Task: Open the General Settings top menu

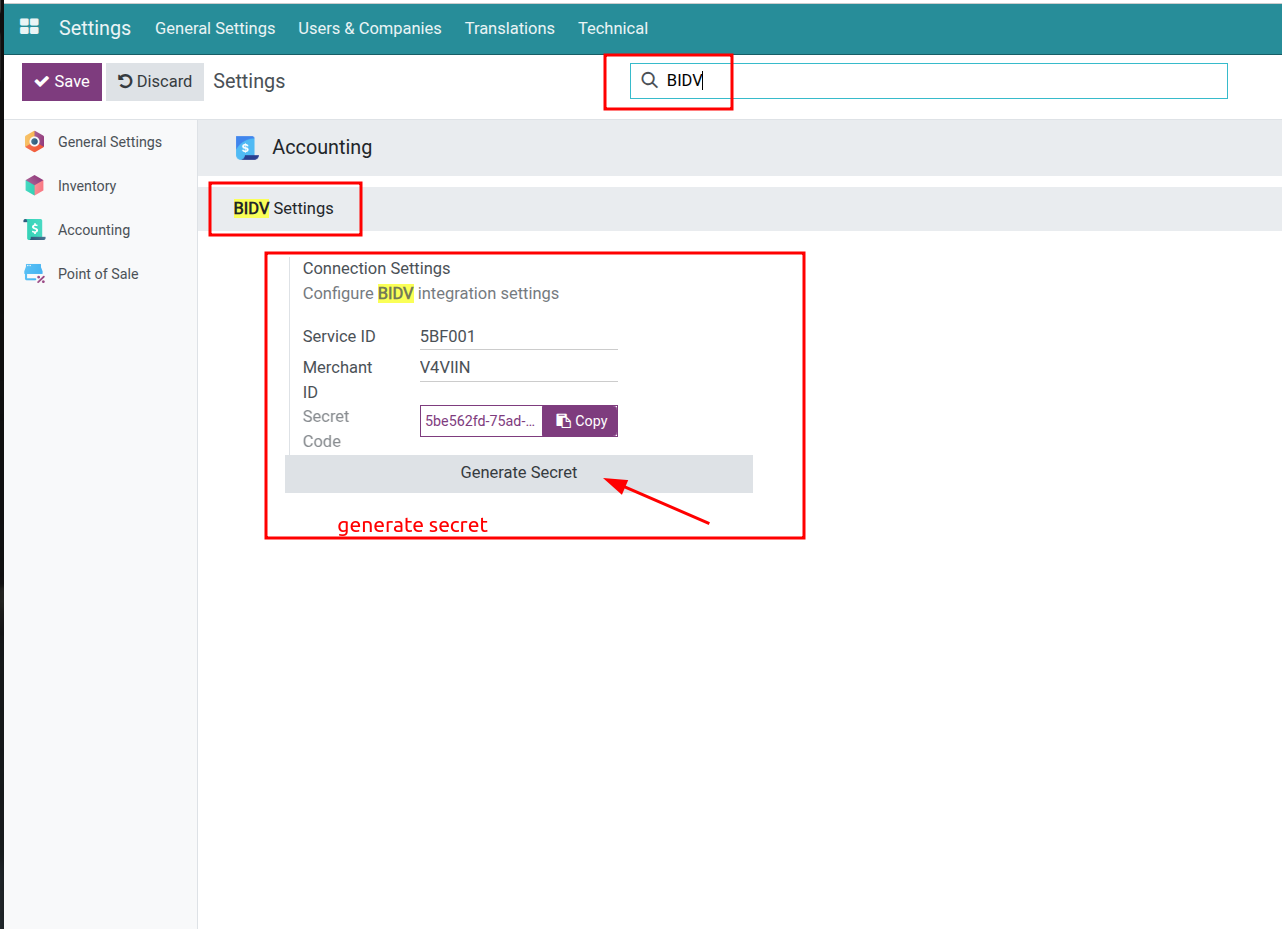Action: 215,28
